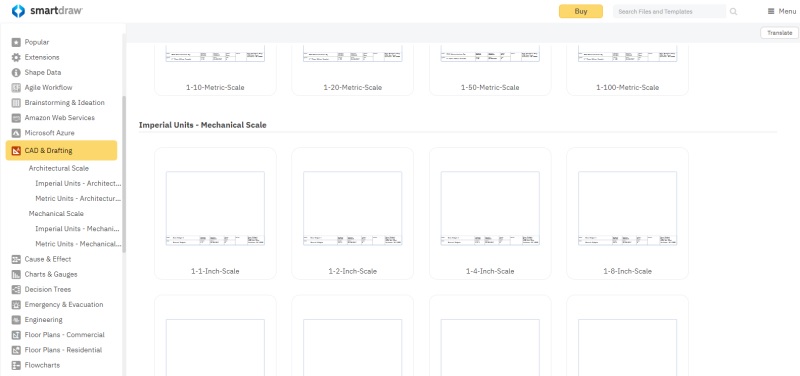Click the search magnifier icon
This screenshot has height=376, width=800.
click(x=734, y=11)
